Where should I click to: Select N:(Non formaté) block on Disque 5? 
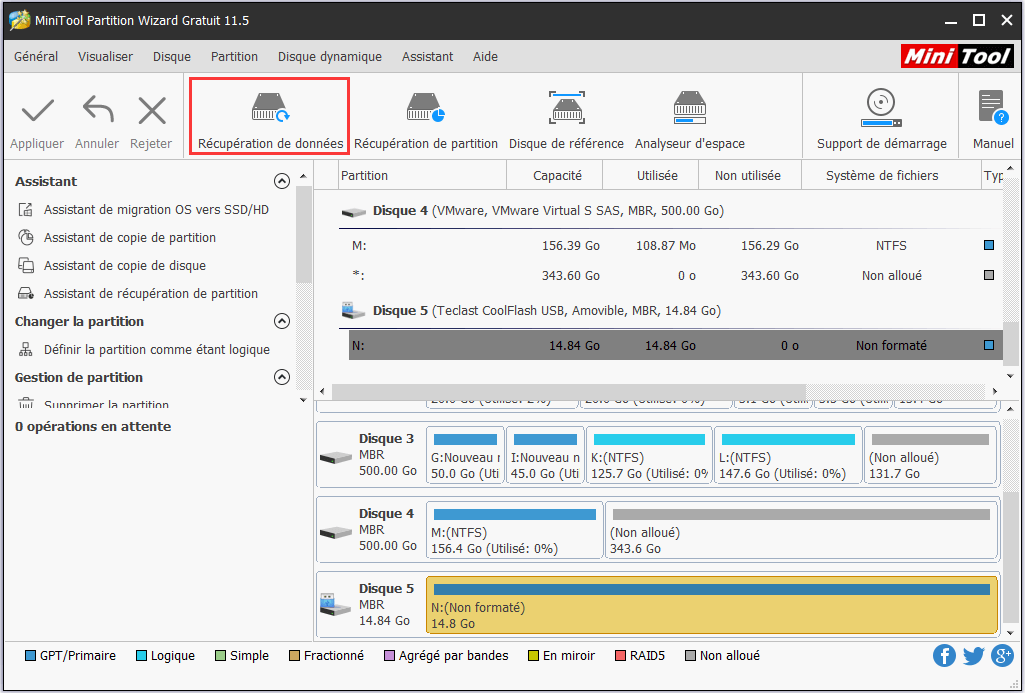pos(712,605)
